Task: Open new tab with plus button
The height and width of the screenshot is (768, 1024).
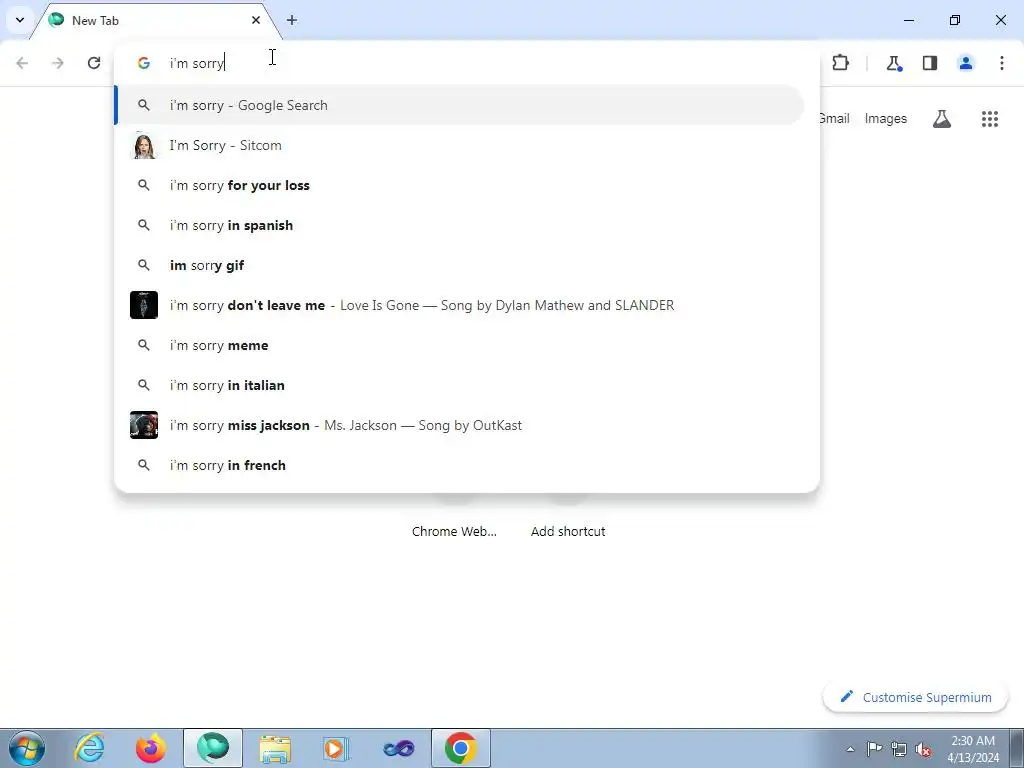Action: click(x=292, y=20)
